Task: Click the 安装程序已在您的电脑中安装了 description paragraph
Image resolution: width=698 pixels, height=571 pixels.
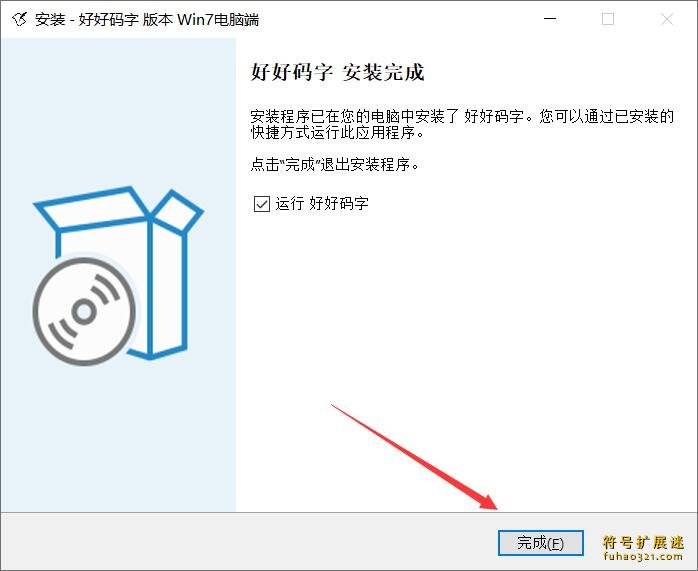Action: pyautogui.click(x=462, y=124)
